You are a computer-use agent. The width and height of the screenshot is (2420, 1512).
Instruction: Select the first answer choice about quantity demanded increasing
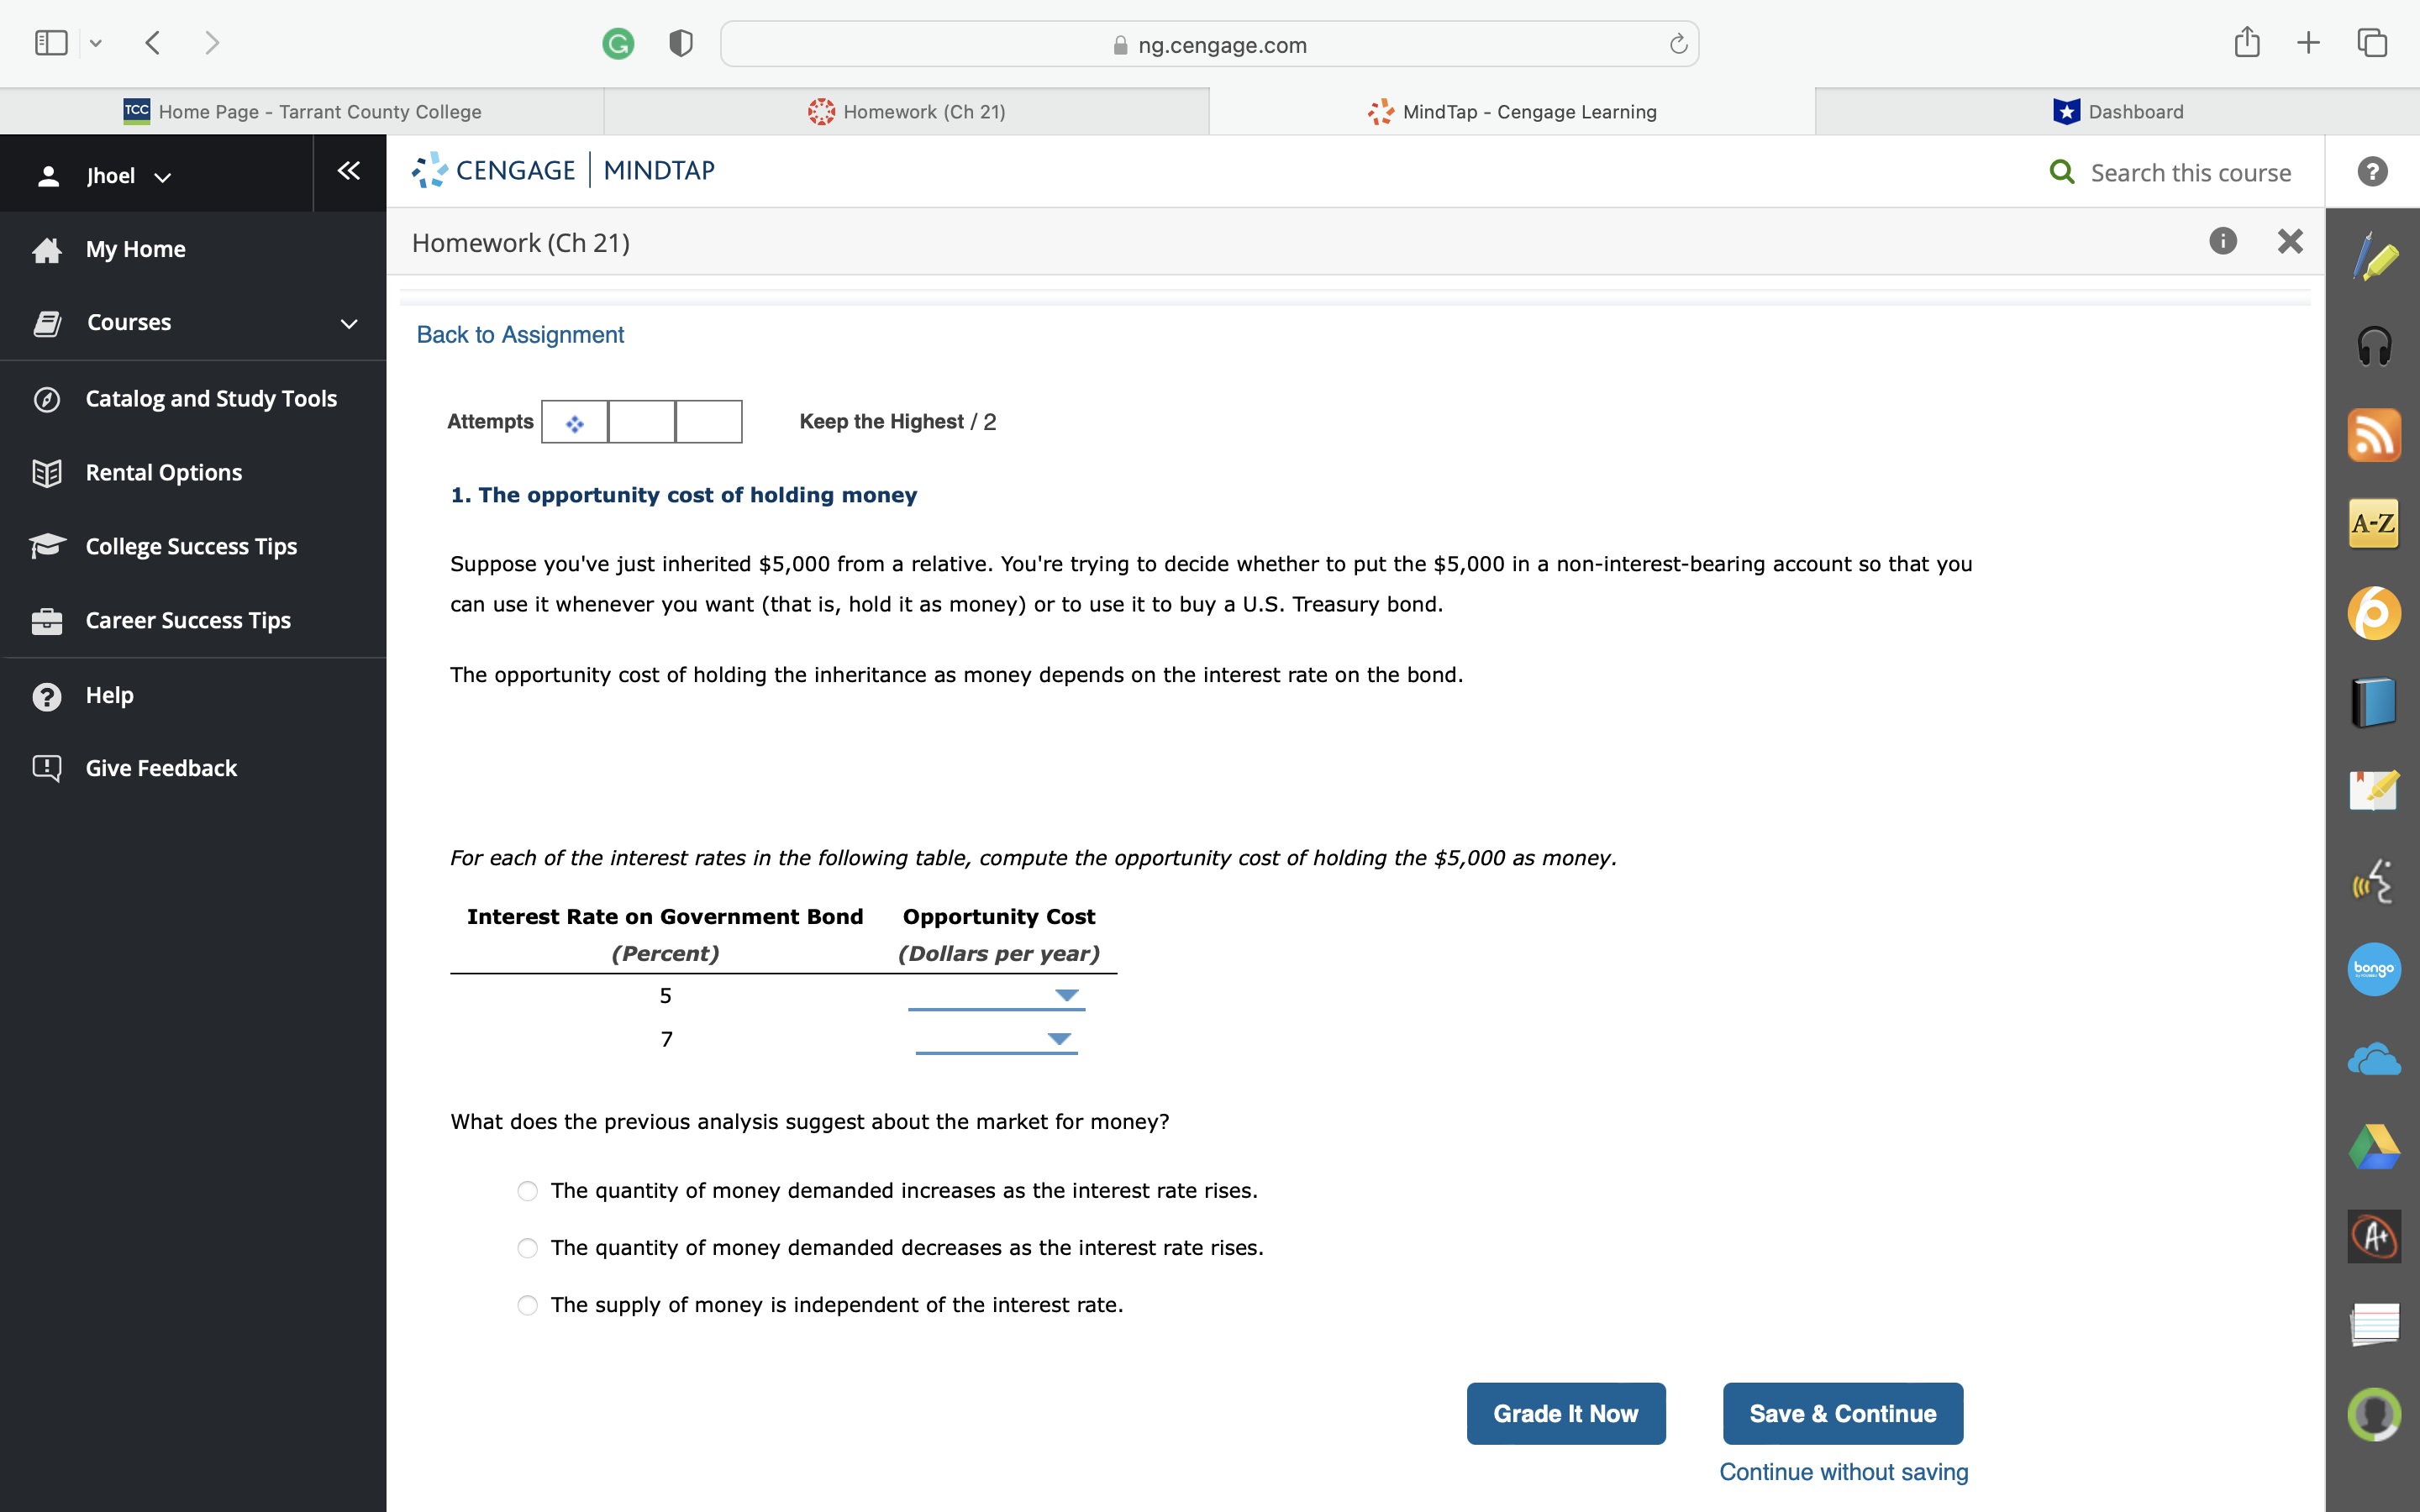pyautogui.click(x=527, y=1190)
